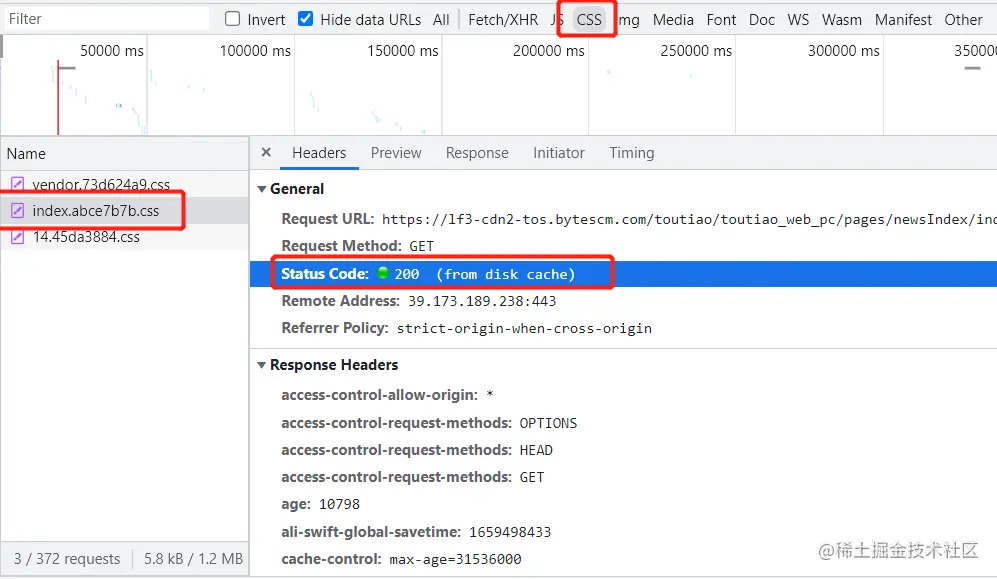This screenshot has height=579, width=997.
Task: Collapse the General section
Action: click(x=262, y=189)
